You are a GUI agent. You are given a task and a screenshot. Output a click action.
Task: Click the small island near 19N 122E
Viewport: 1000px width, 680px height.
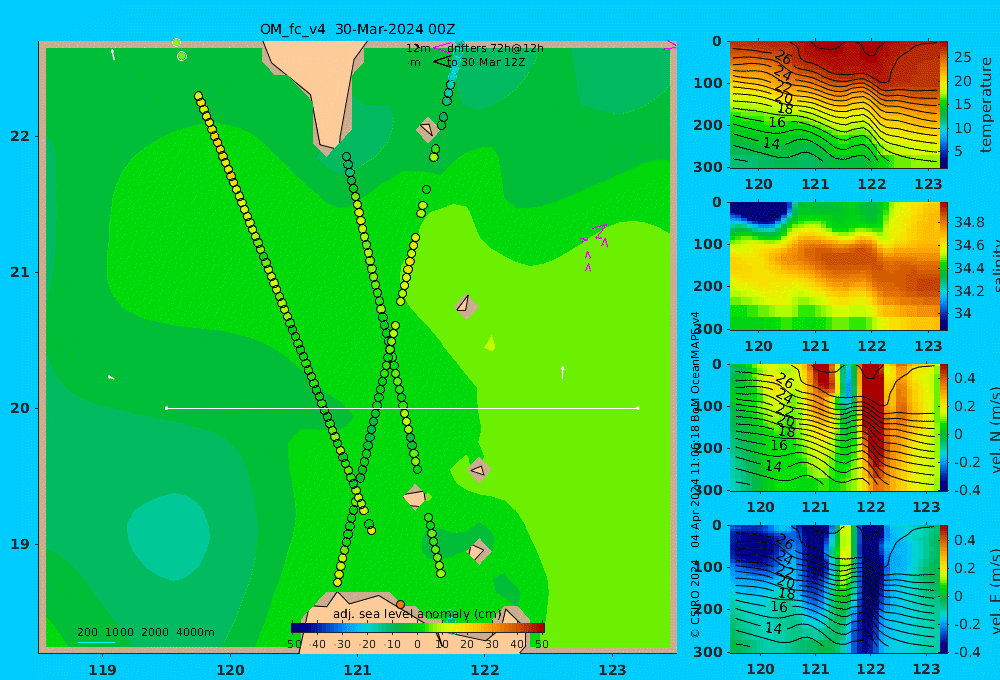478,551
